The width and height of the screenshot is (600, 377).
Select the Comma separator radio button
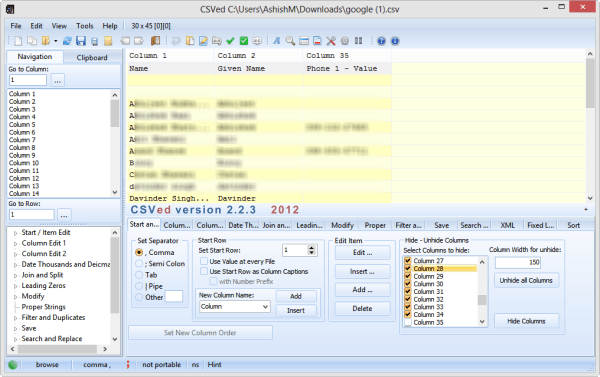pyautogui.click(x=139, y=253)
